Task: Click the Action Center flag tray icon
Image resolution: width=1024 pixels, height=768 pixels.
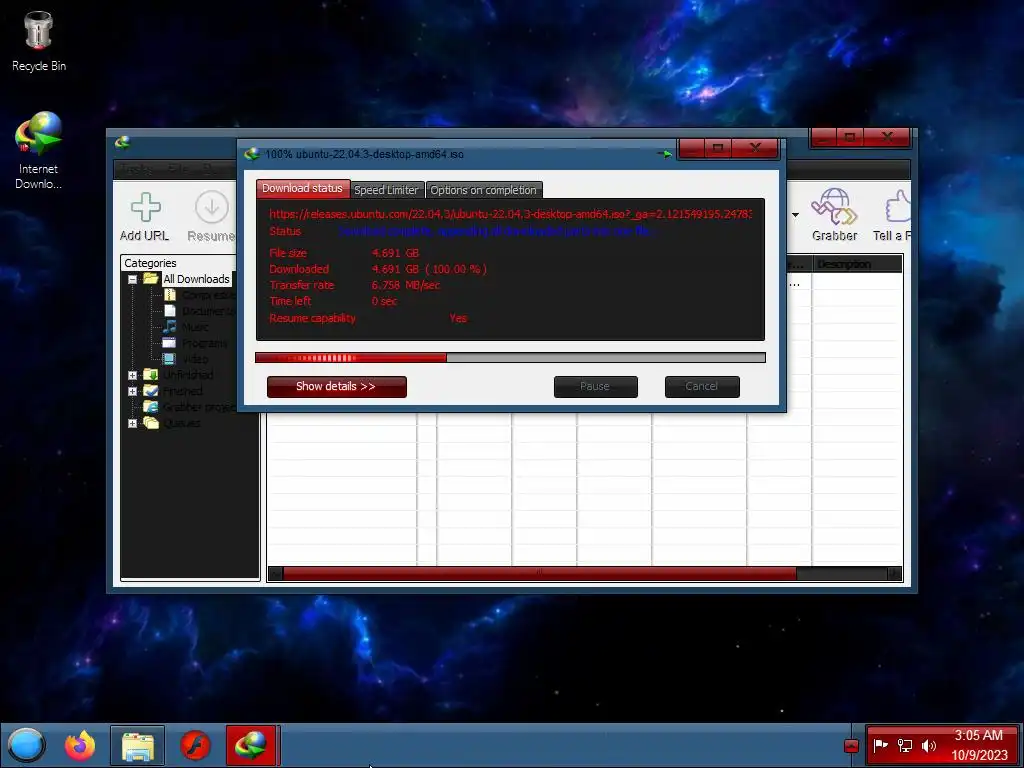Action: point(881,745)
